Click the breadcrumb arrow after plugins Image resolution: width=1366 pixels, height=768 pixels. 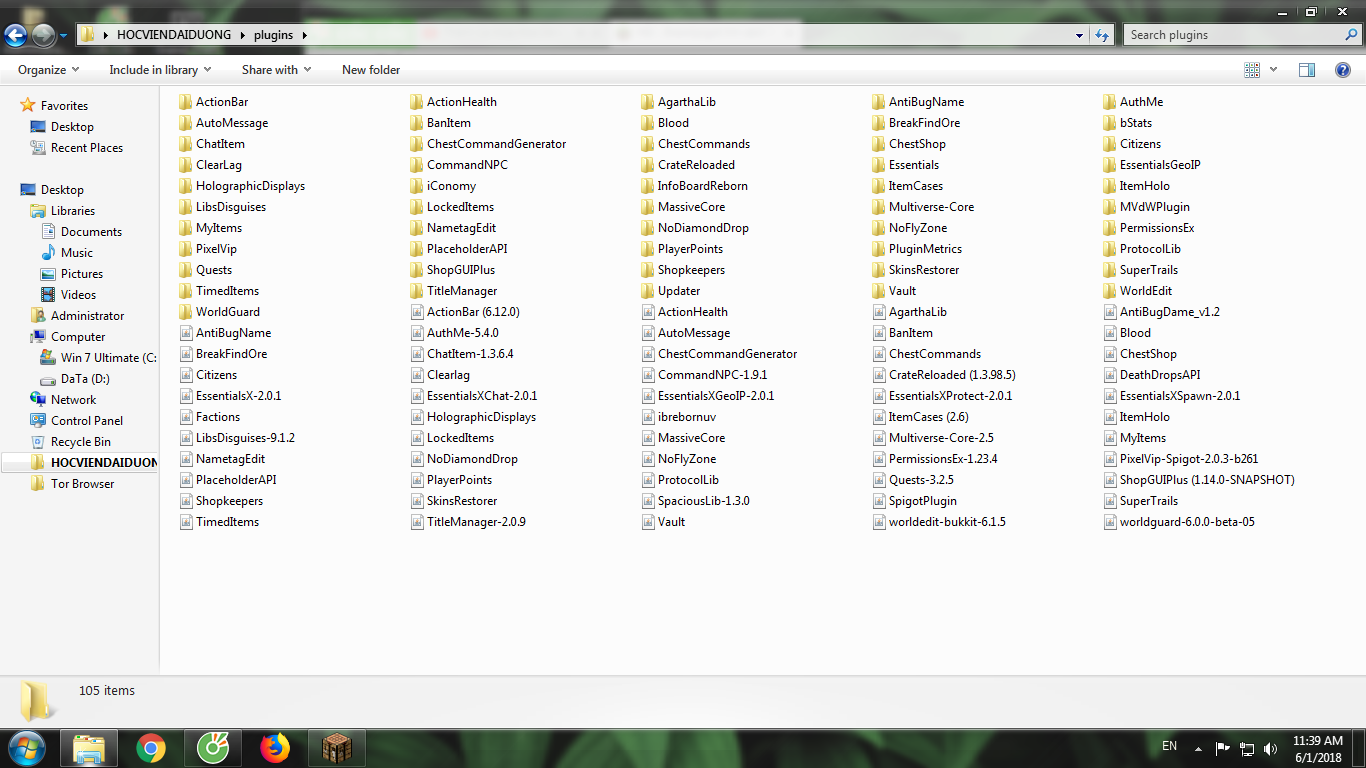coord(304,35)
